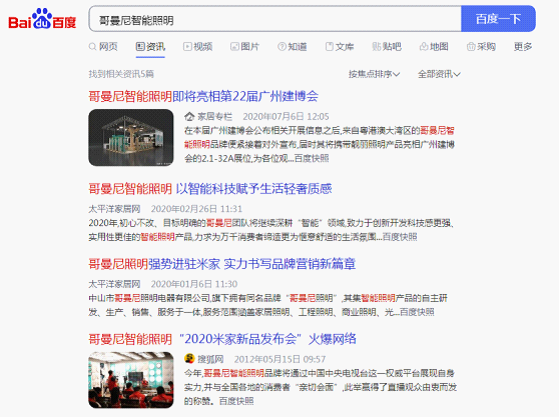This screenshot has height=417, width=559.
Task: Click the result count text 找到相关资讯5篇
Action: pos(121,74)
